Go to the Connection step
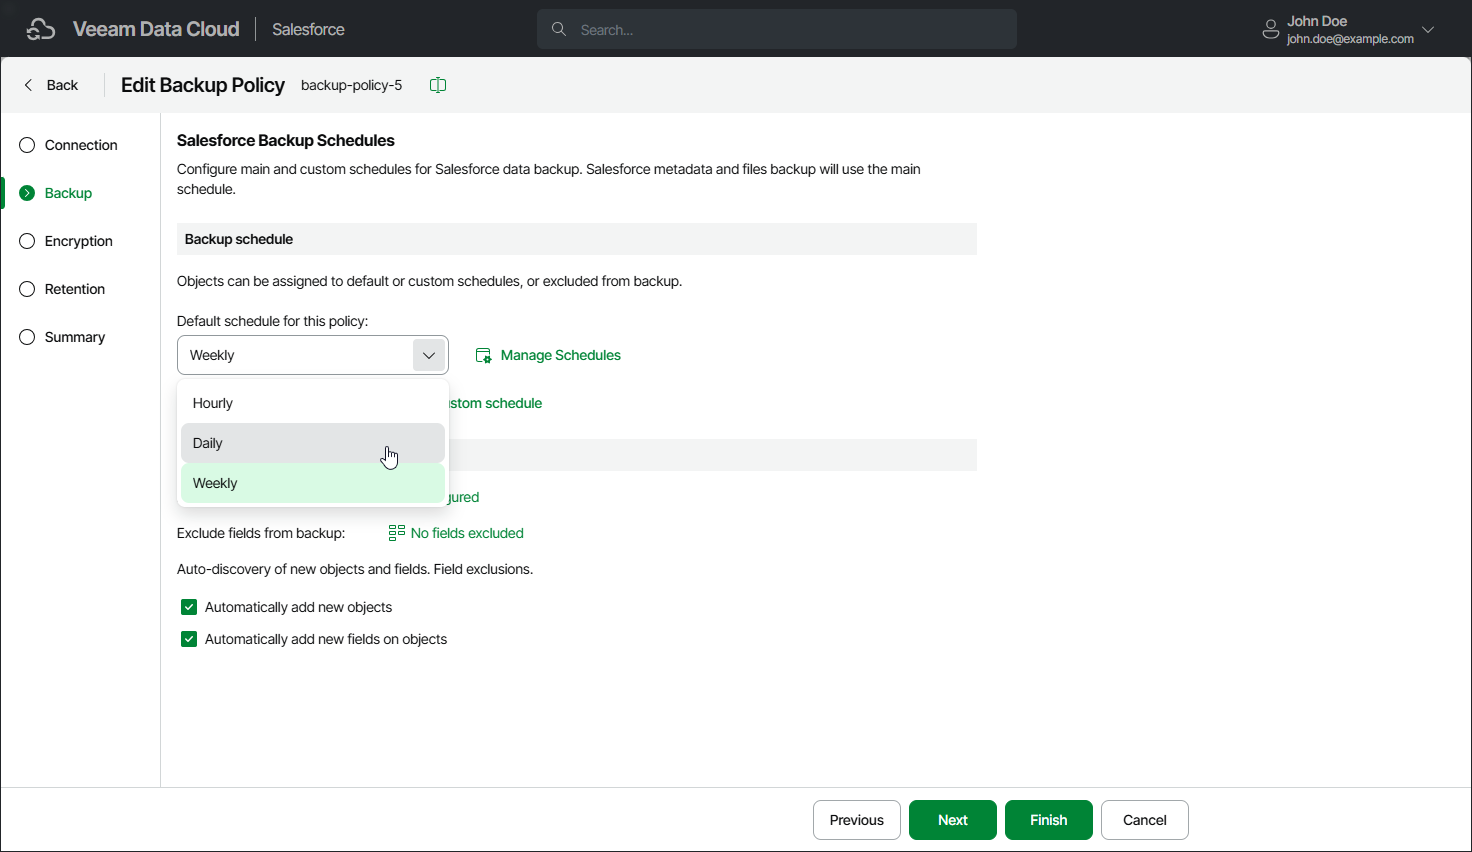 click(x=81, y=145)
